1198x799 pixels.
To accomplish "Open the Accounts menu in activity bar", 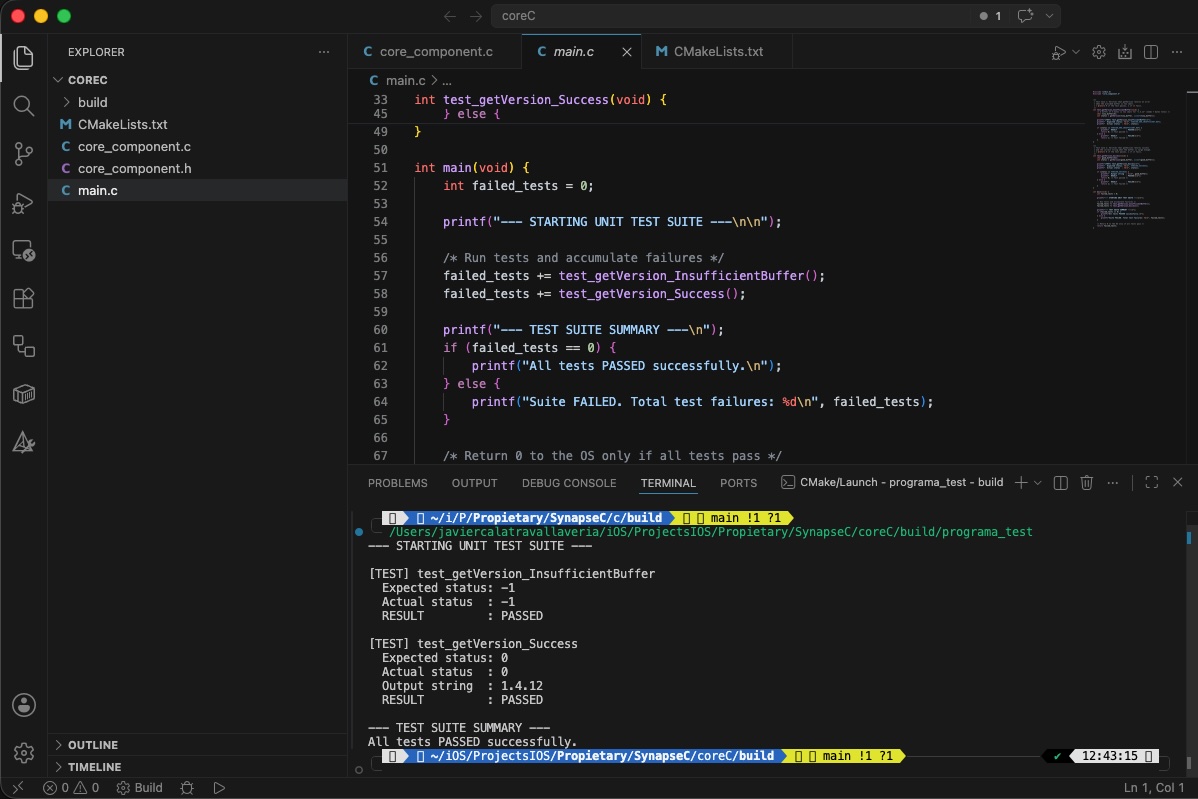I will pos(24,704).
